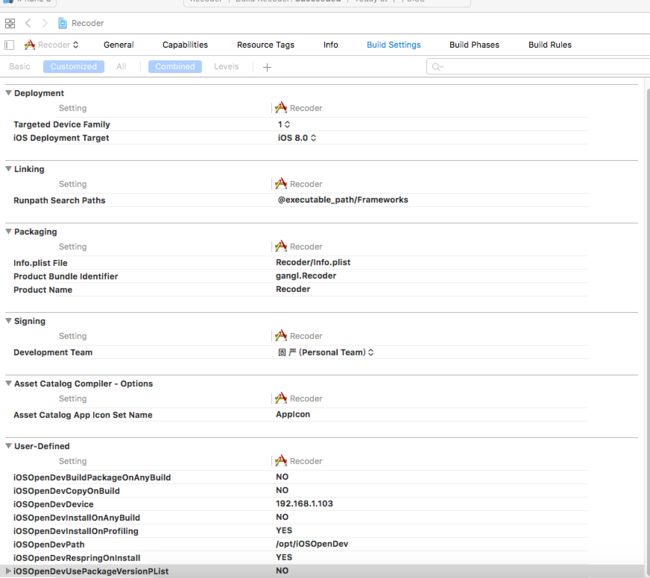This screenshot has width=650, height=578.
Task: Click Recoder target icon in Signing header
Action: pyautogui.click(x=281, y=335)
